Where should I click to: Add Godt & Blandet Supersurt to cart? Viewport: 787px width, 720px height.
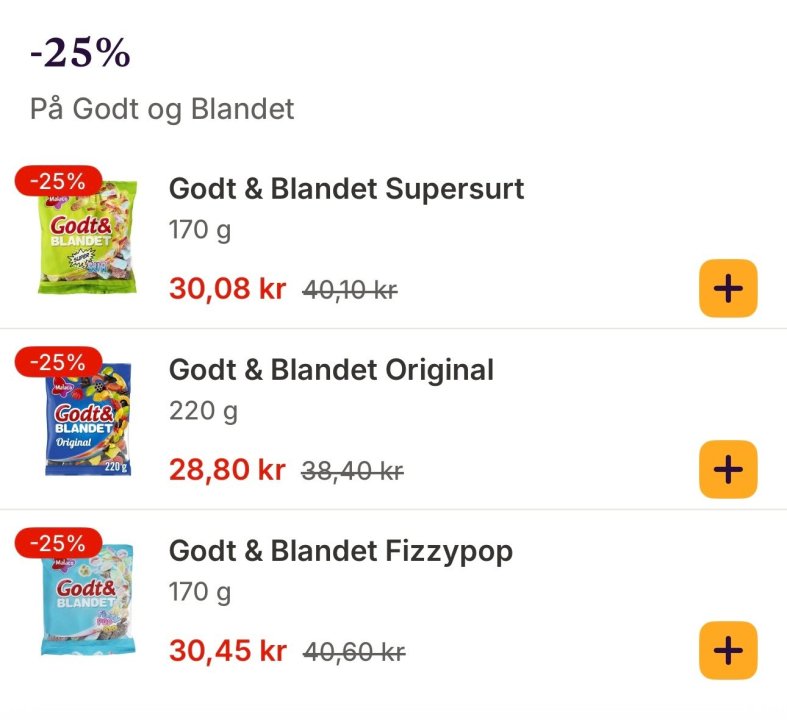click(727, 288)
